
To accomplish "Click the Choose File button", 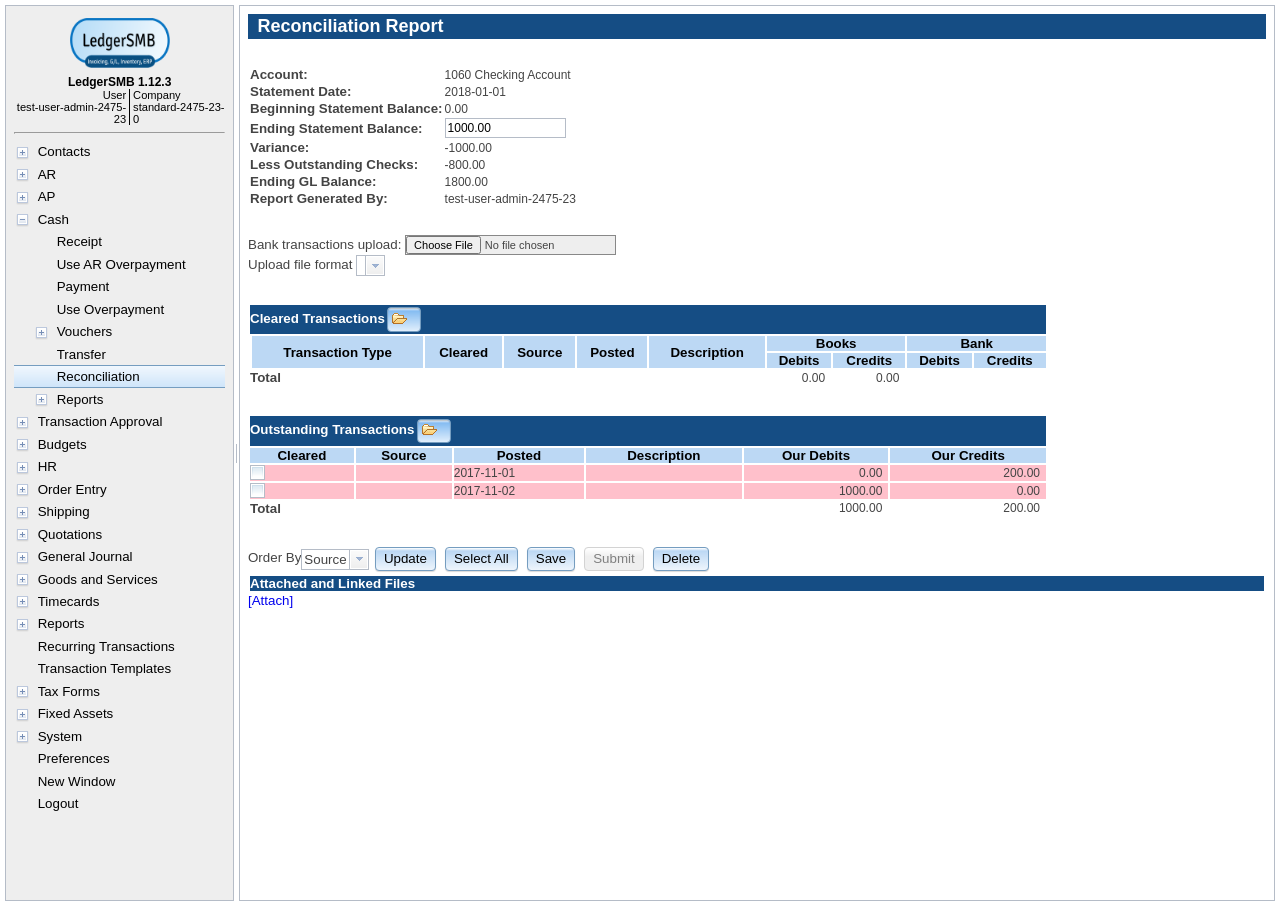I will (x=443, y=245).
